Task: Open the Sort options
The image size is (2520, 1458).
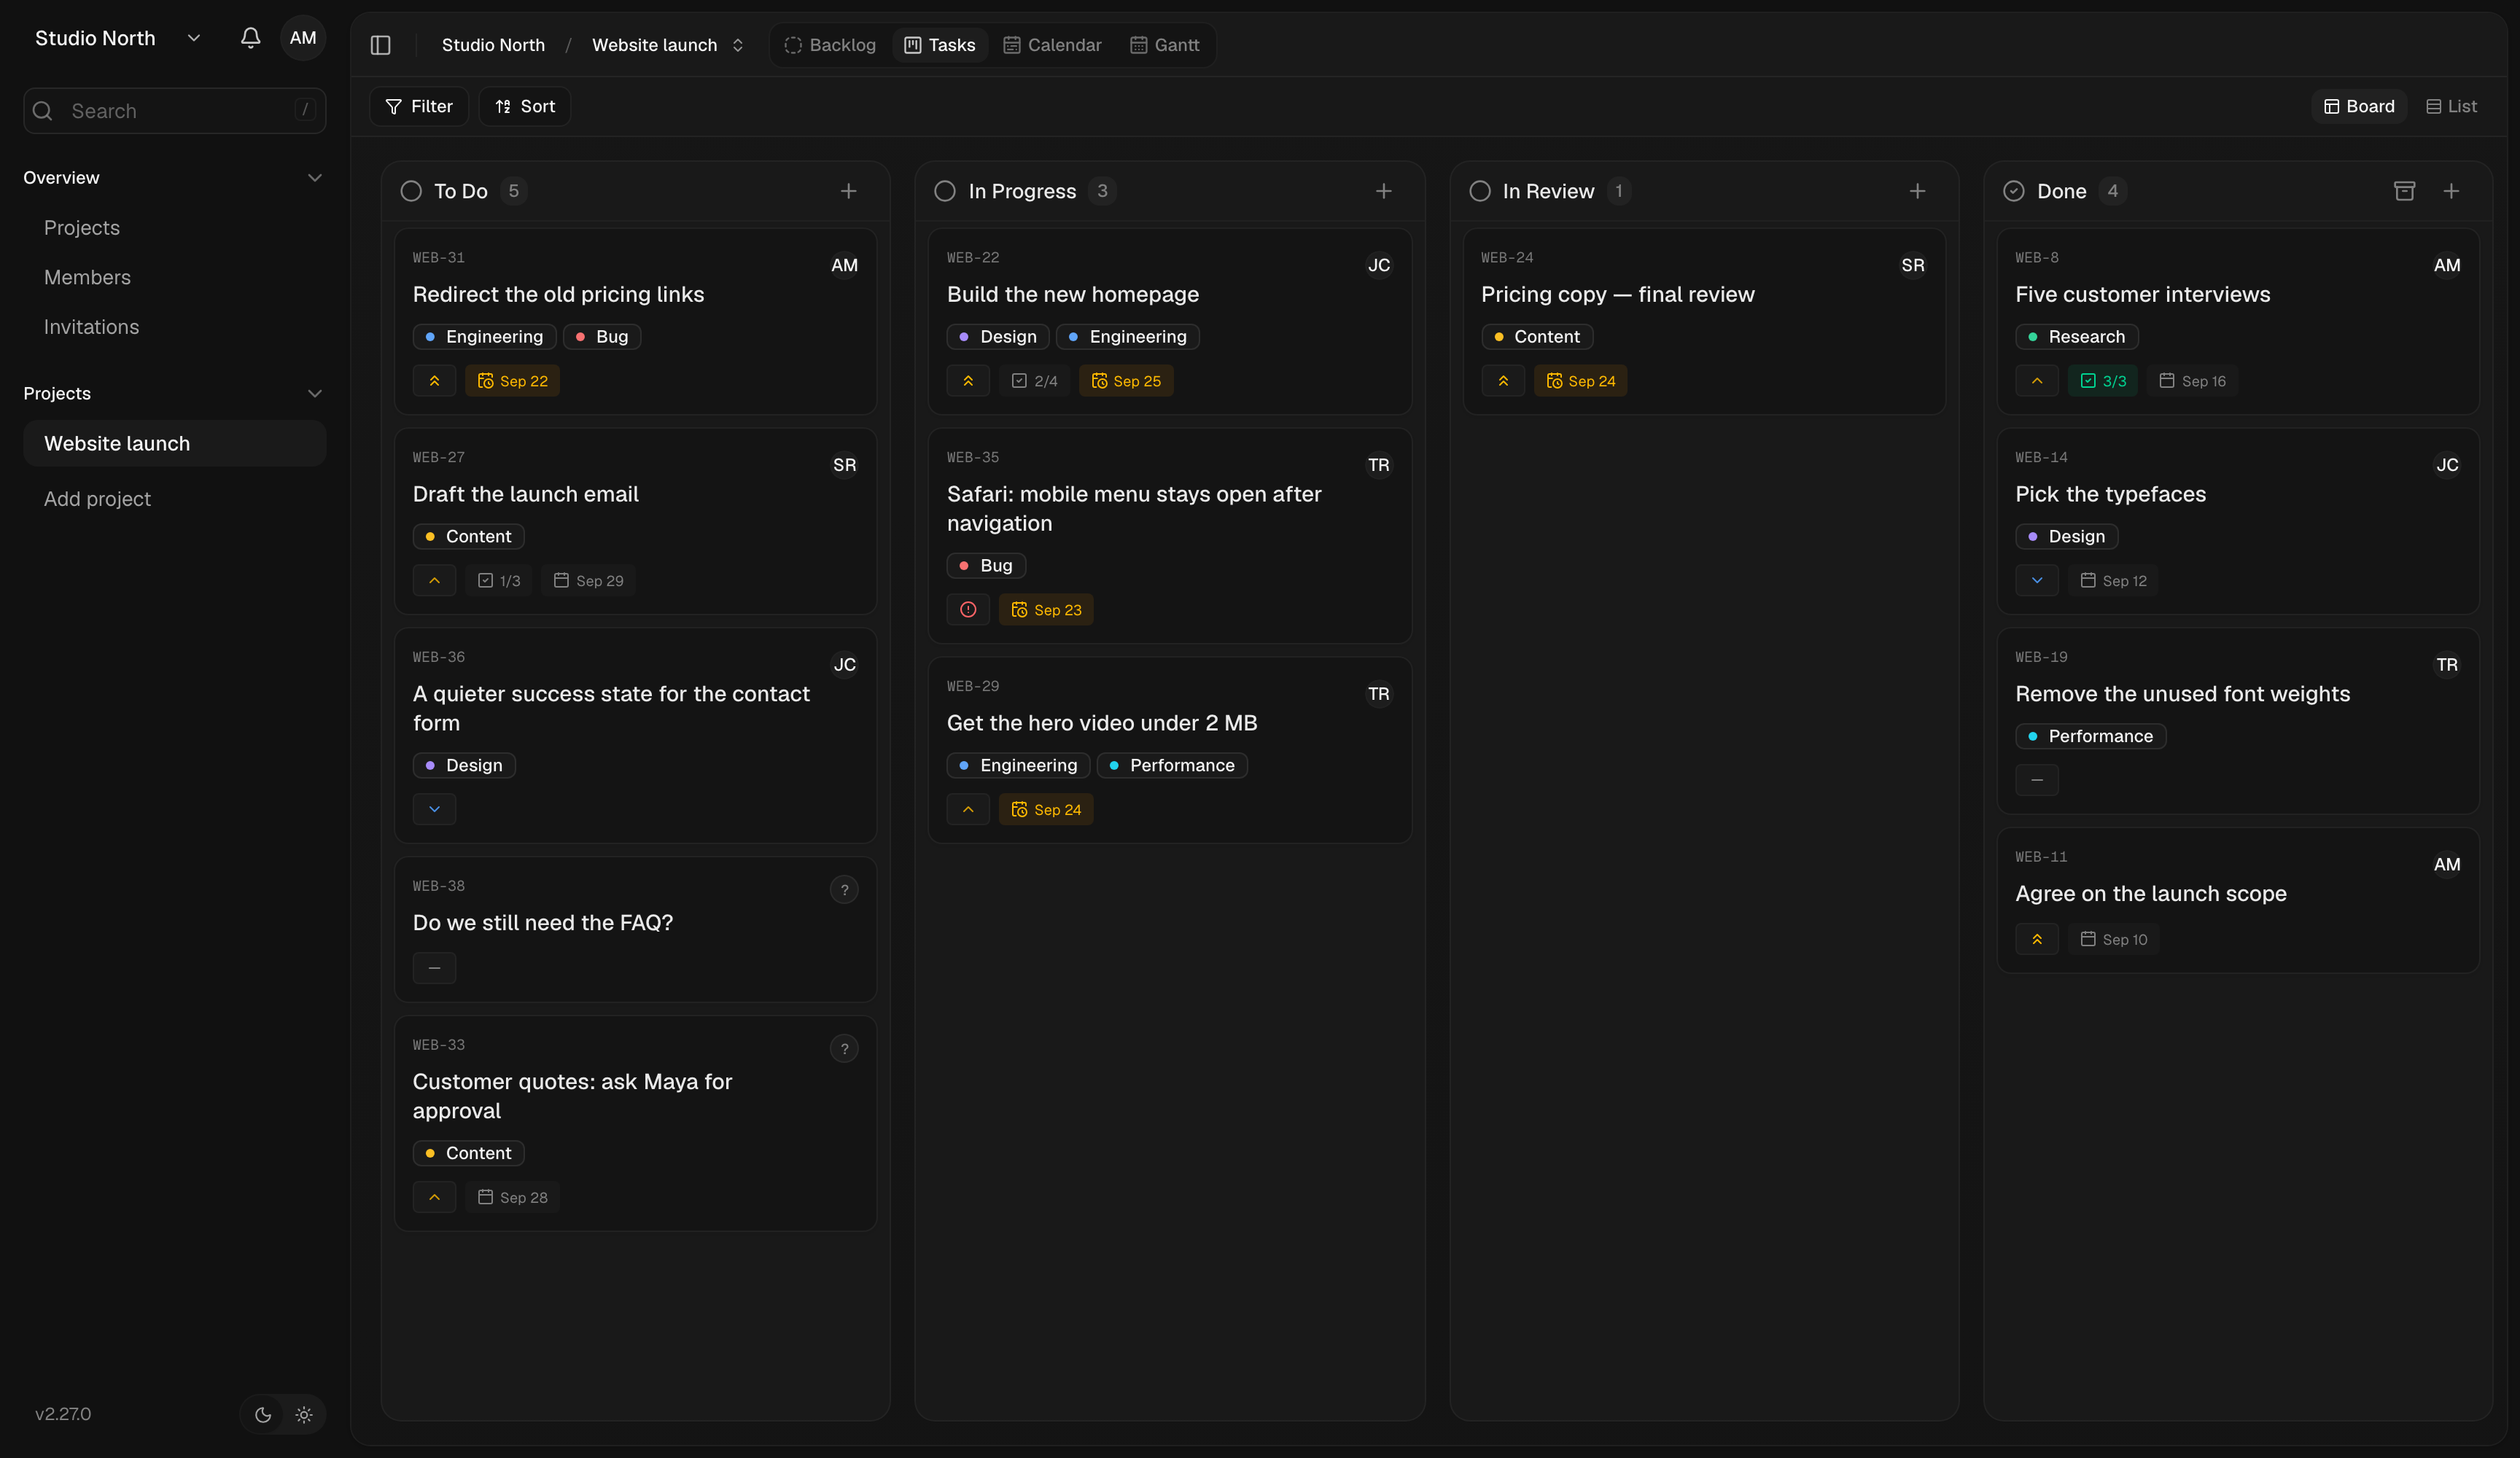Action: point(525,106)
